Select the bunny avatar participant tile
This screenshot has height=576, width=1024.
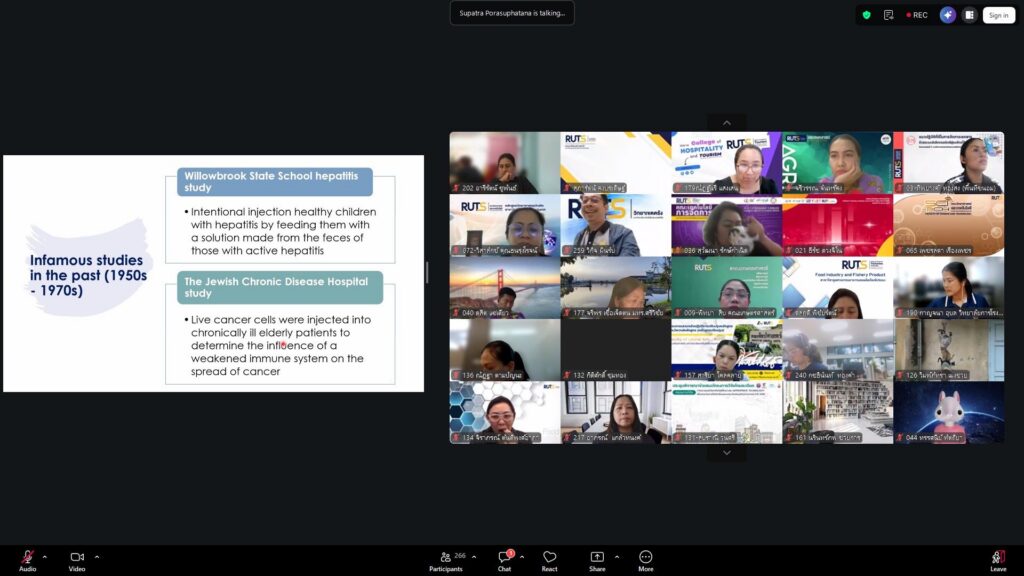(x=948, y=412)
